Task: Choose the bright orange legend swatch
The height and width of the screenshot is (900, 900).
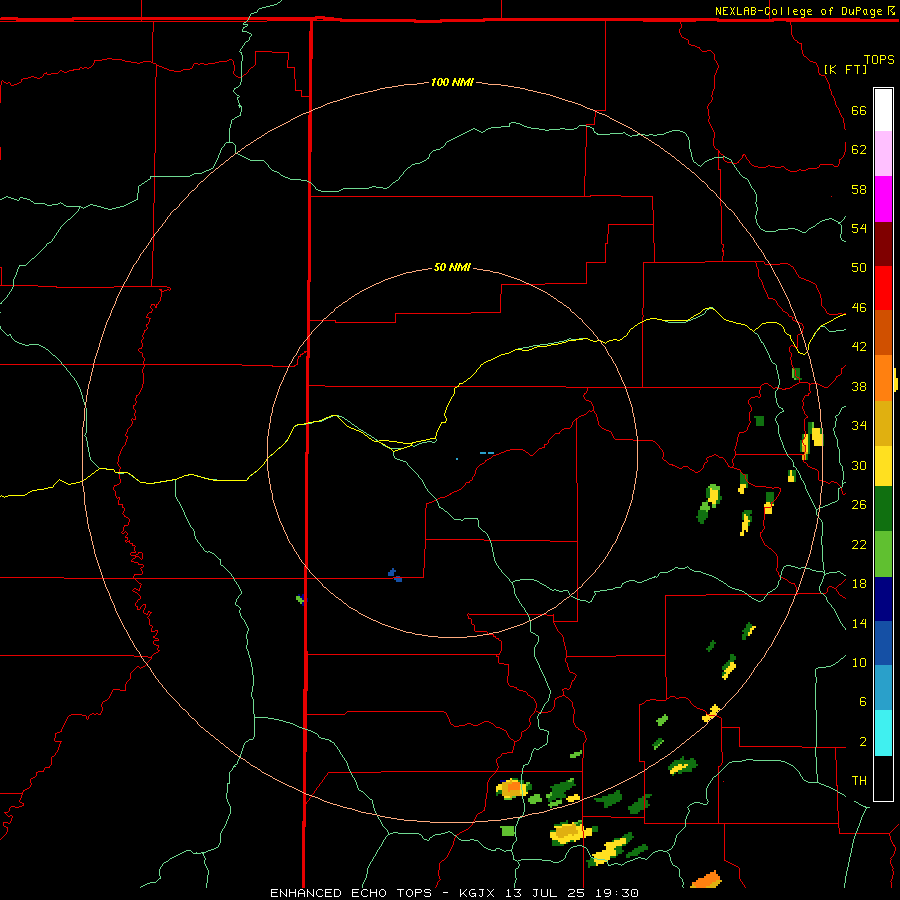Action: click(x=883, y=378)
